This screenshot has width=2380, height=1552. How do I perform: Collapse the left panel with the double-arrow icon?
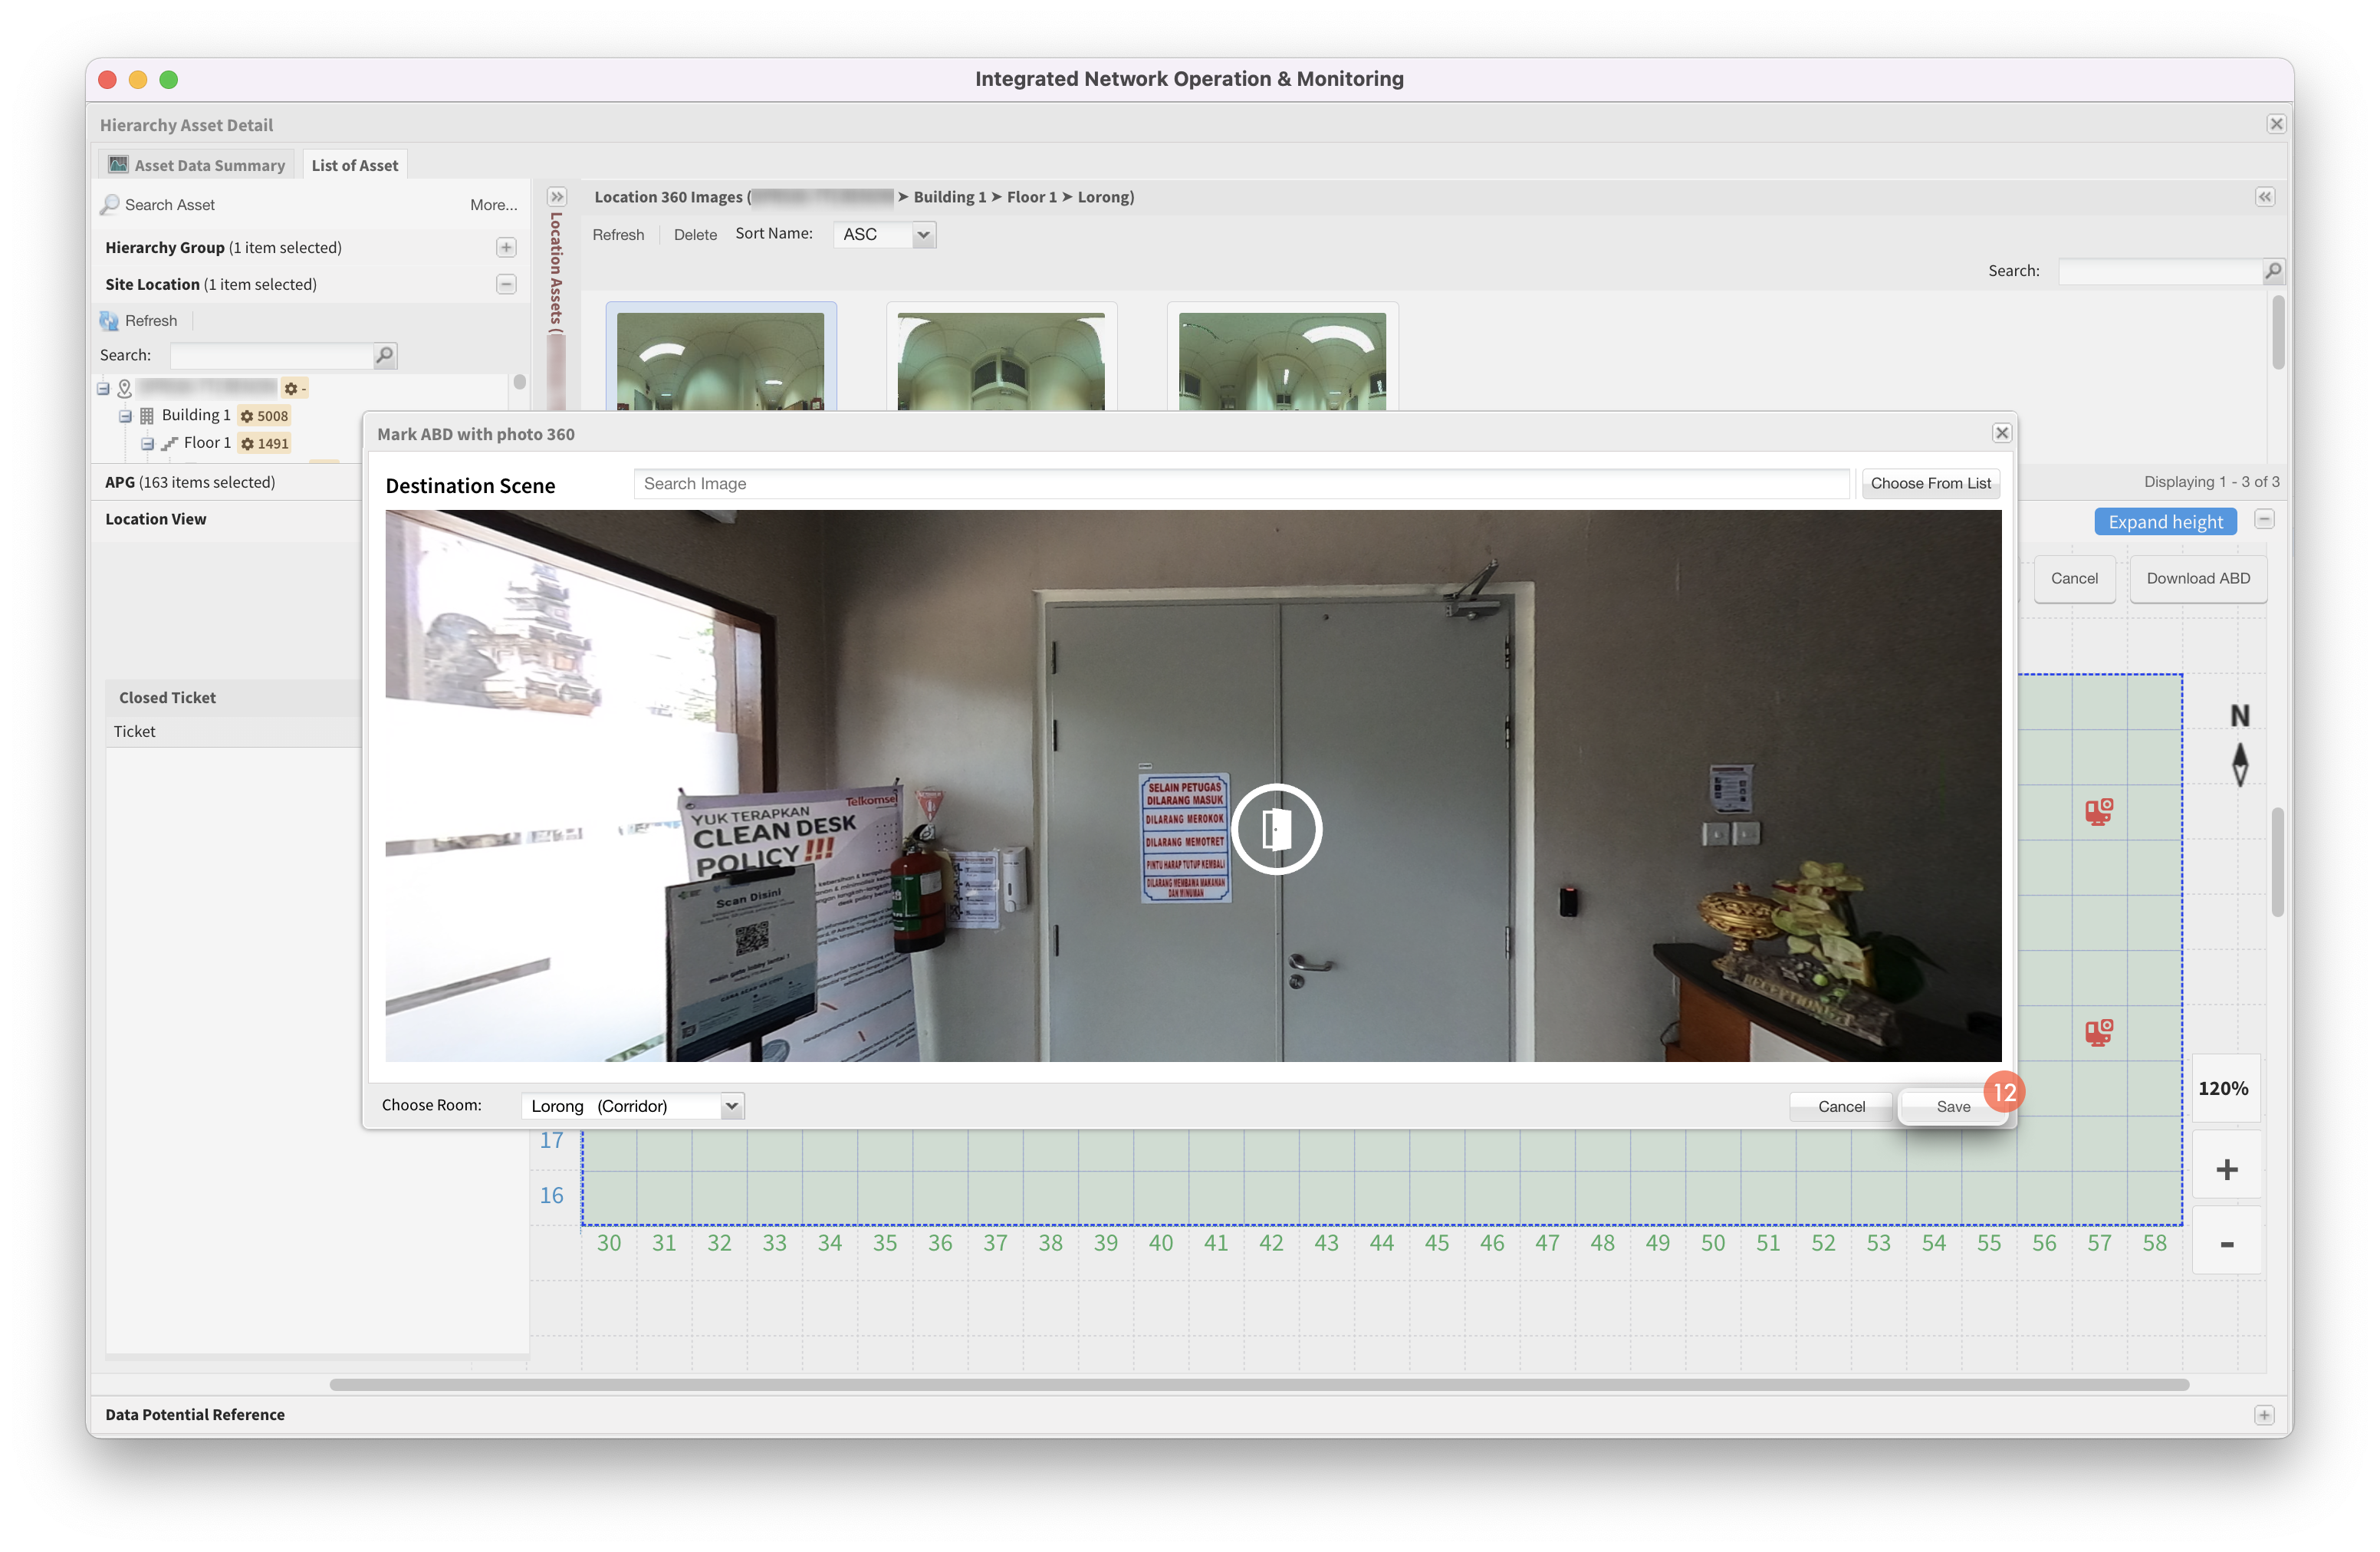pyautogui.click(x=558, y=197)
